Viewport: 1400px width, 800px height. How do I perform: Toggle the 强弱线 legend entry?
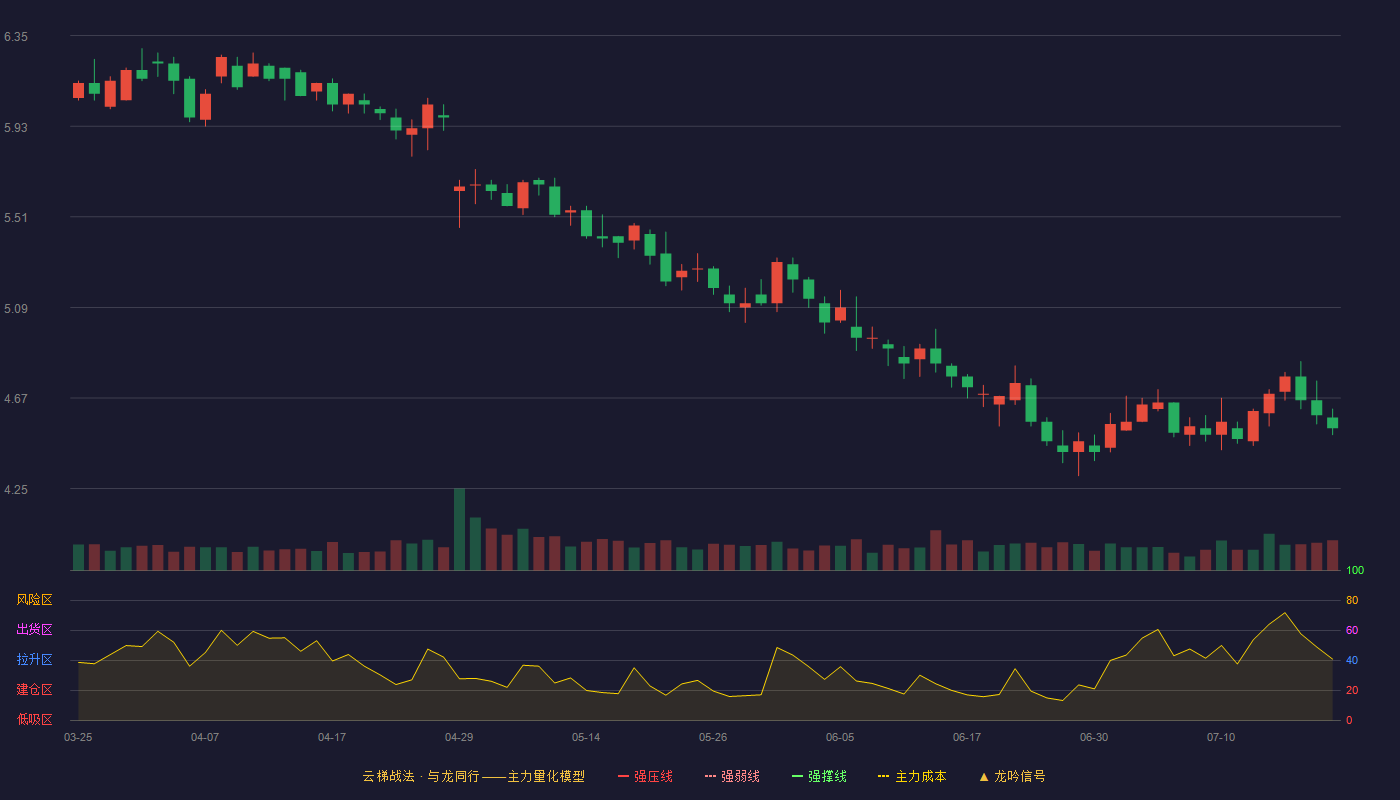[732, 776]
